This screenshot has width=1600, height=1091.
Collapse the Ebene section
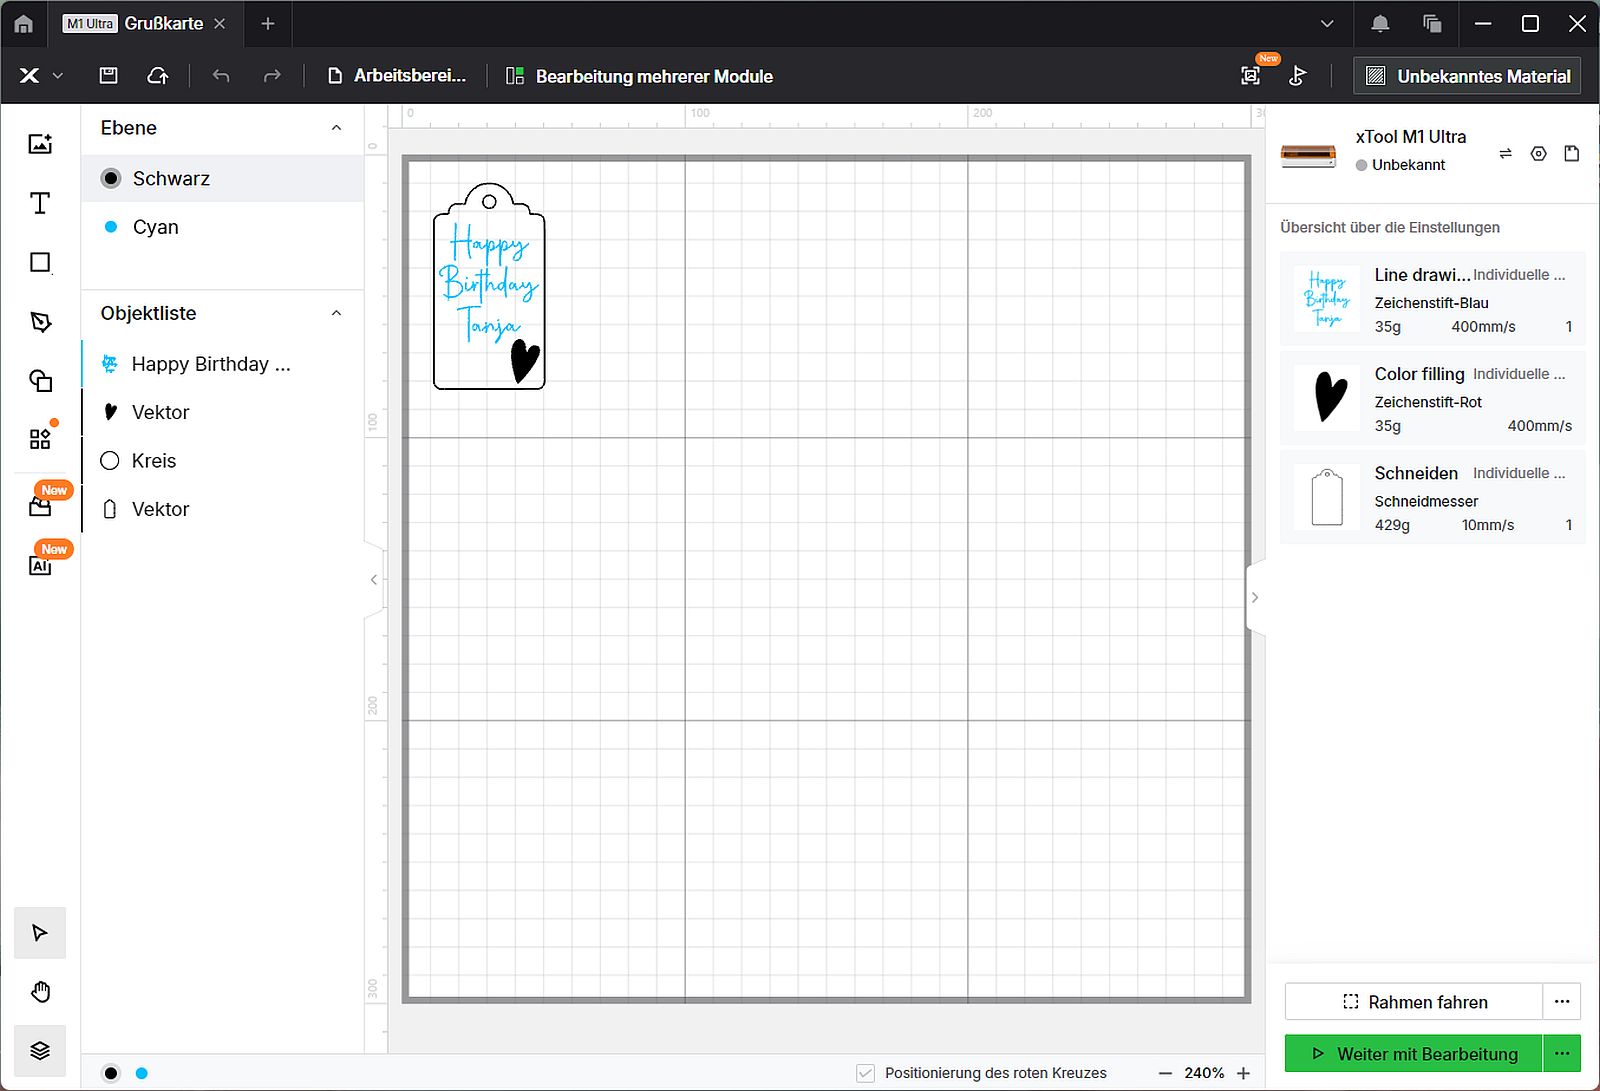[336, 128]
